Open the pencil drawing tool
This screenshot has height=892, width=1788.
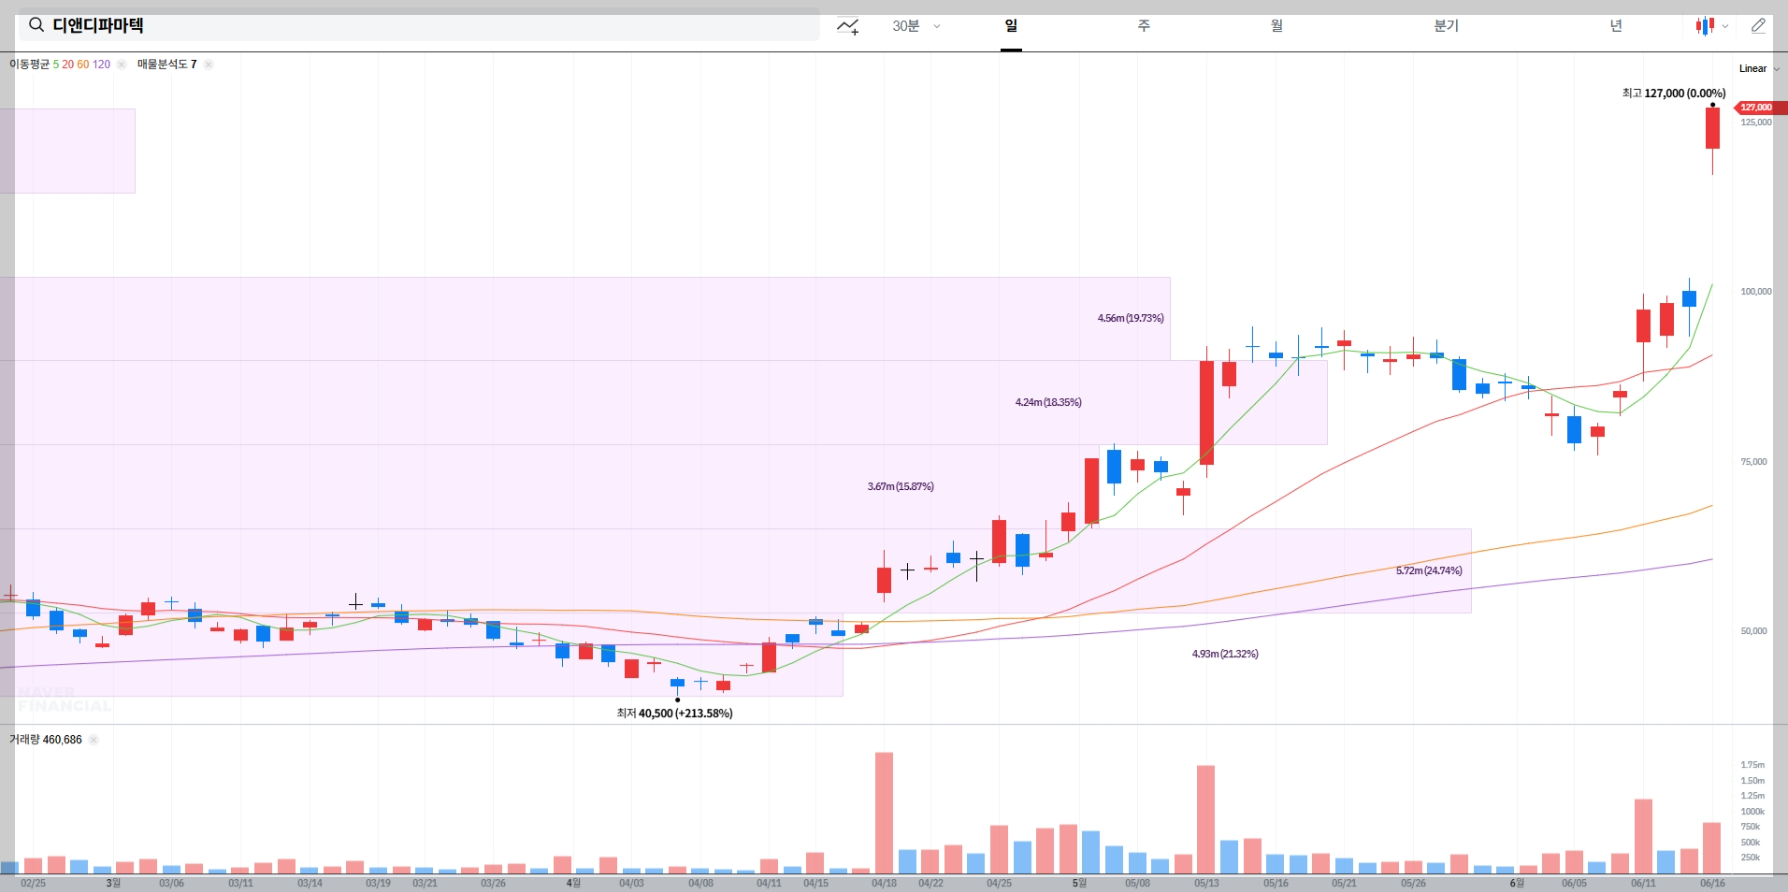pos(1758,26)
